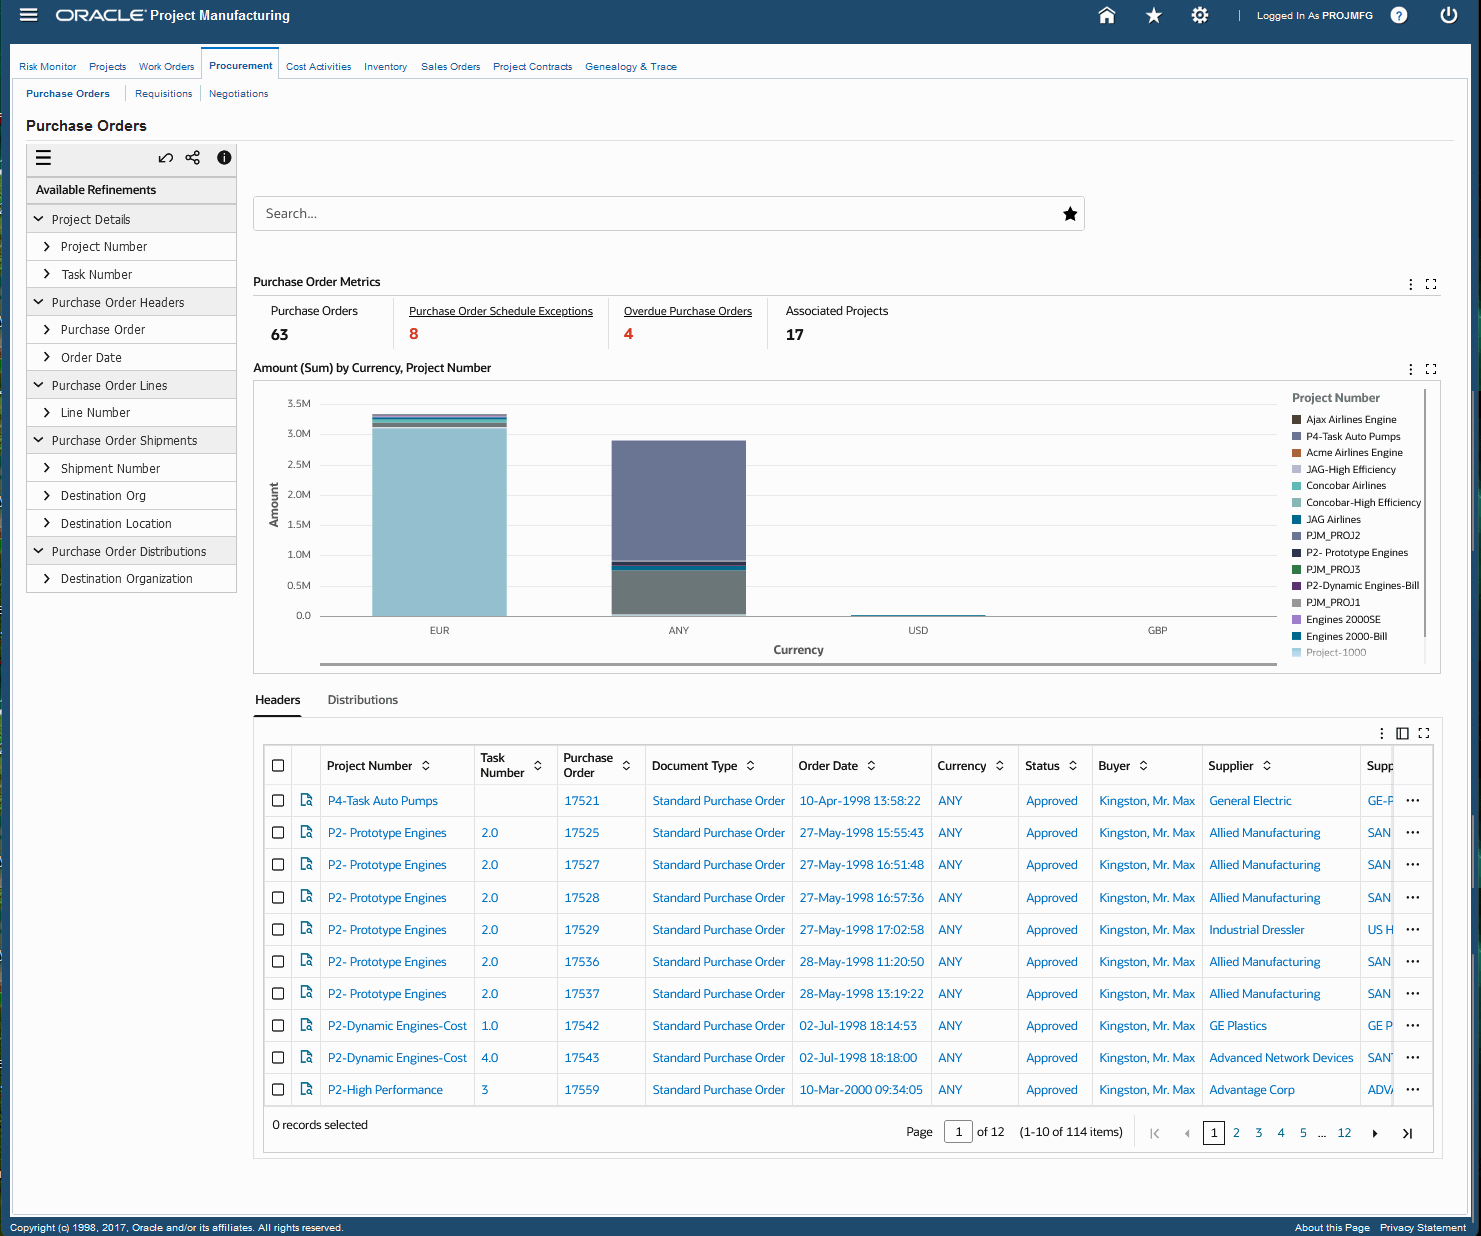Go to the Home icon
The height and width of the screenshot is (1236, 1481).
pos(1107,15)
